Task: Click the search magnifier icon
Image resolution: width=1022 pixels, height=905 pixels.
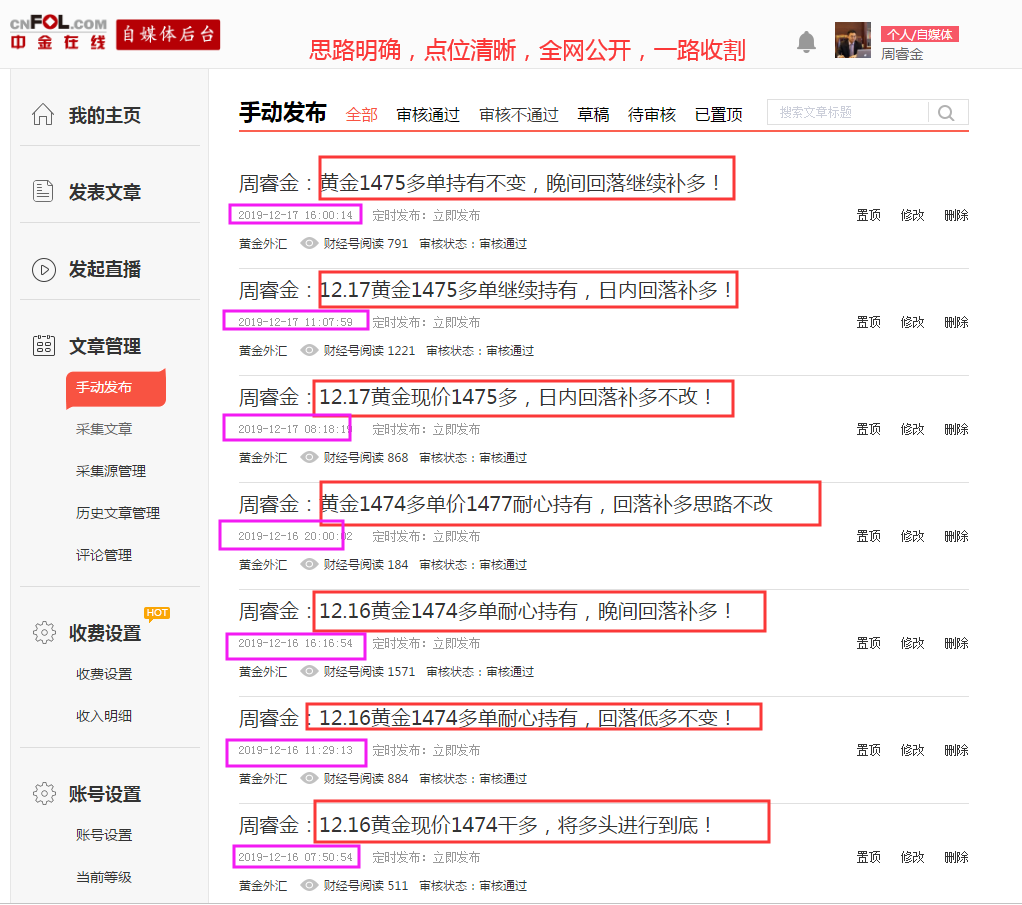Action: click(x=946, y=113)
